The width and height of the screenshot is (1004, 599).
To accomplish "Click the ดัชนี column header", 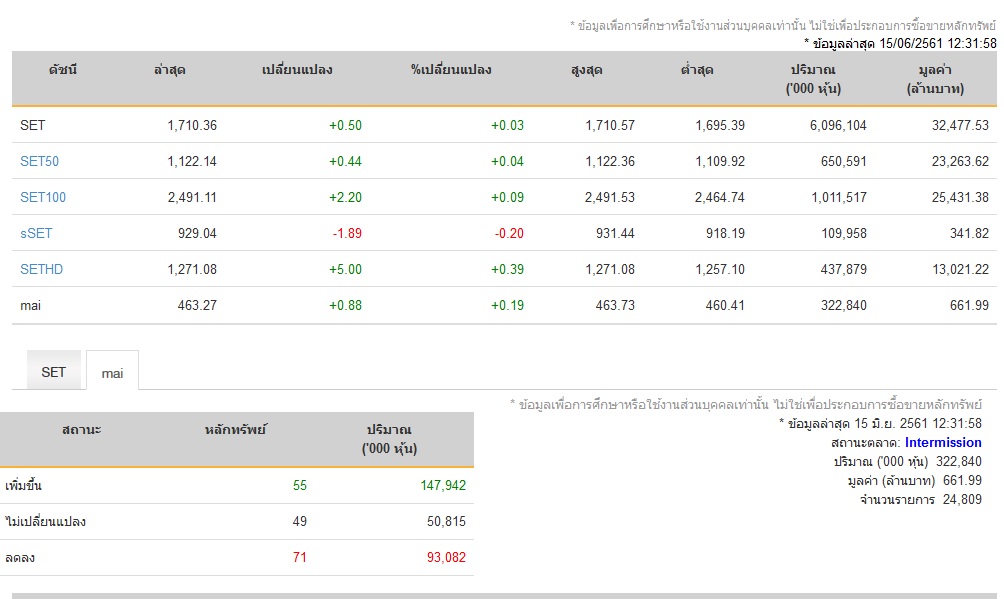I will pos(63,70).
